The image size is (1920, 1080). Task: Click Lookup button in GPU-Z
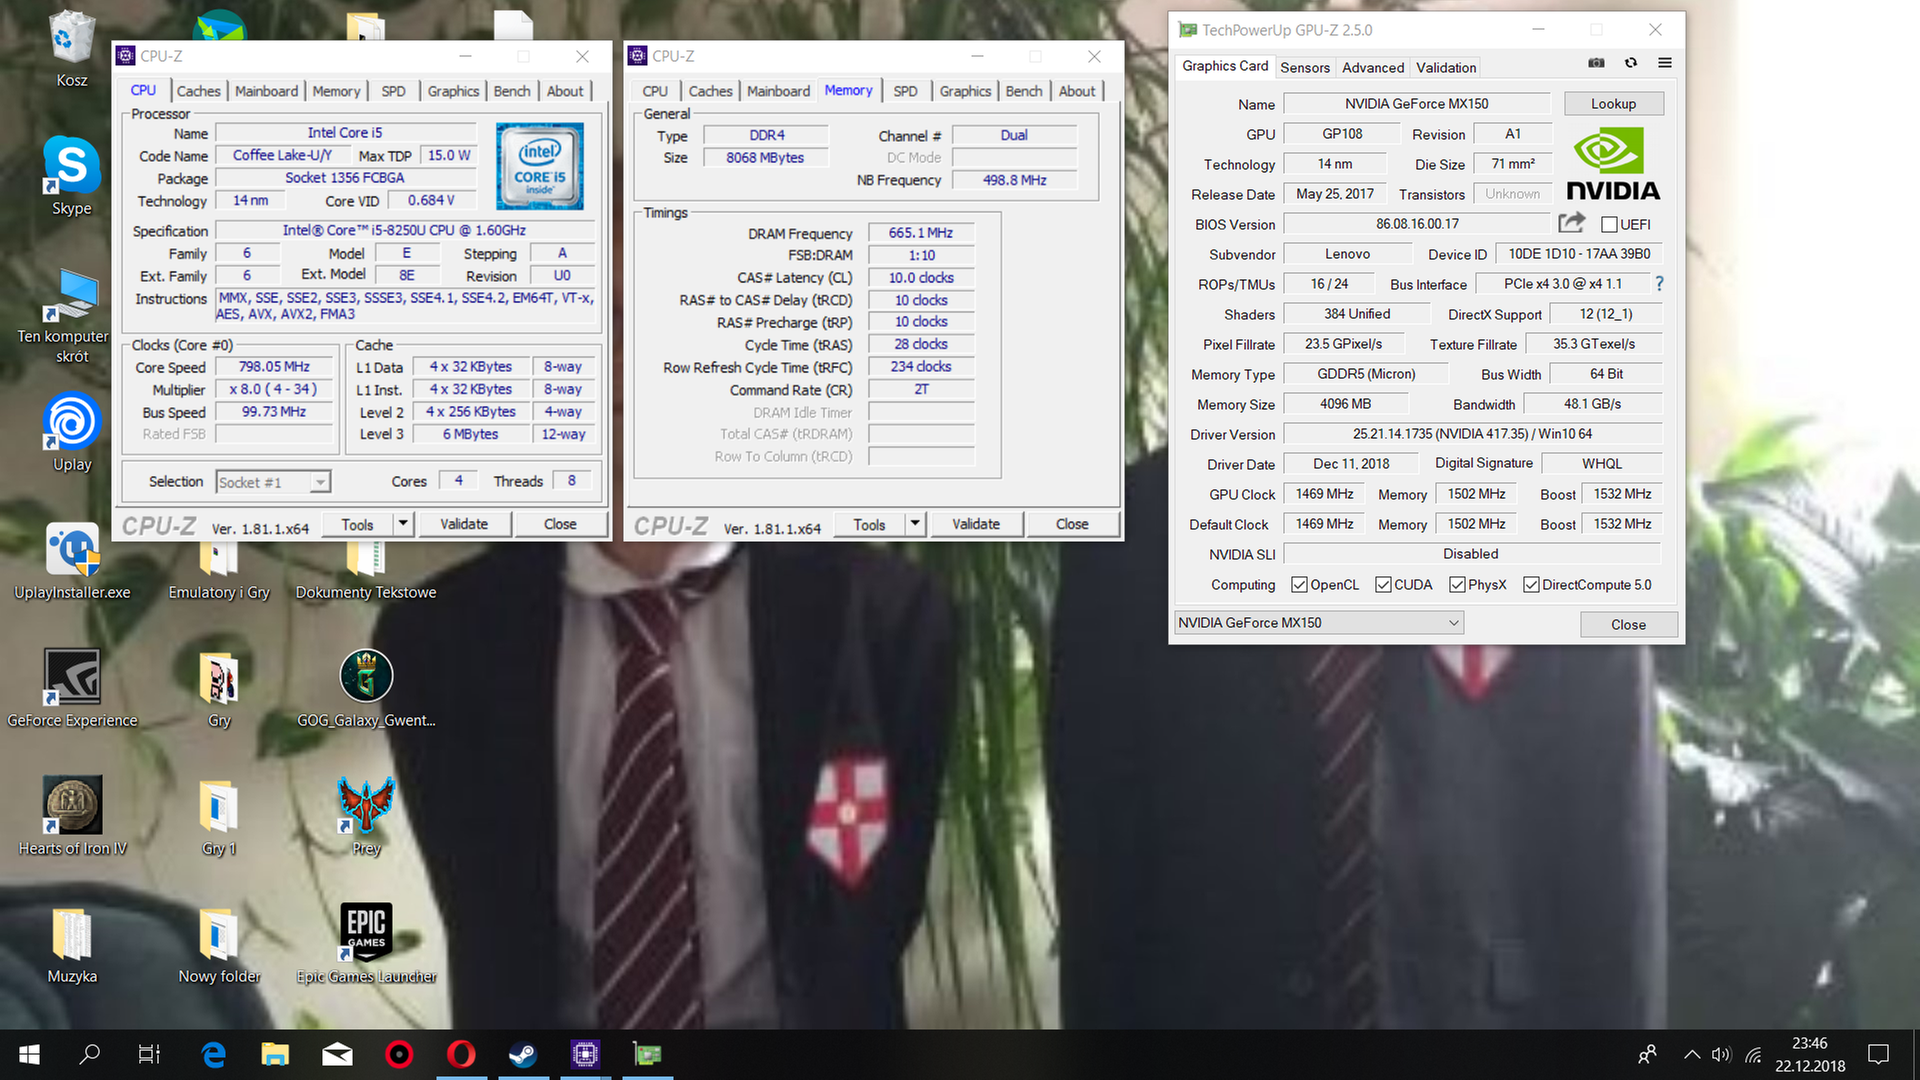coord(1613,104)
